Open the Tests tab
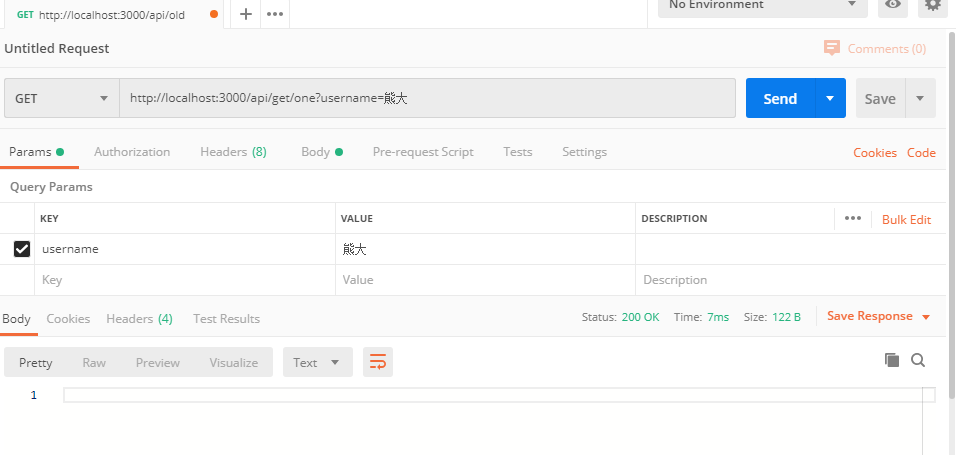This screenshot has width=956, height=455. pyautogui.click(x=518, y=152)
